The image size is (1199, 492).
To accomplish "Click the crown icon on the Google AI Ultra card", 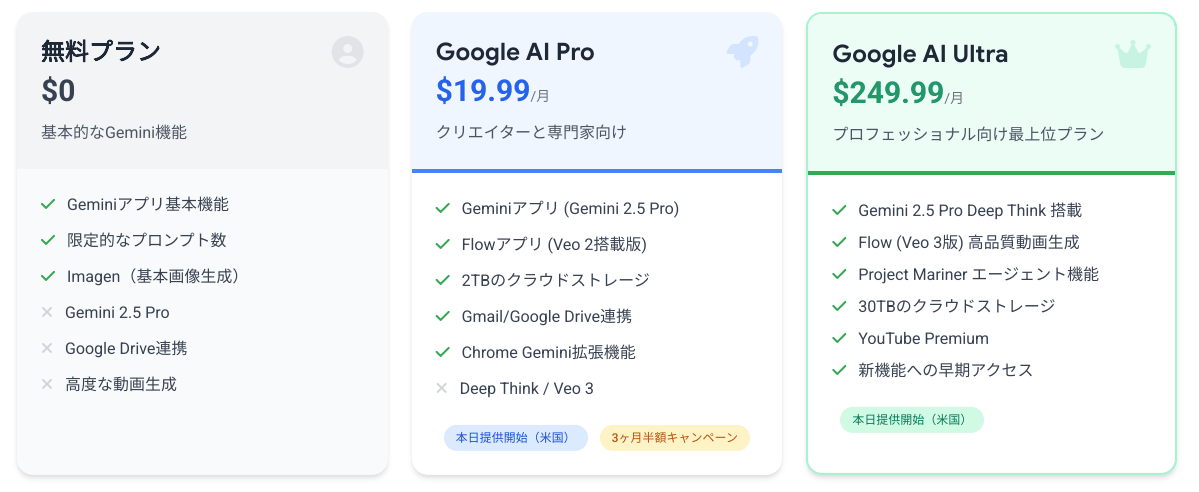I will 1132,54.
